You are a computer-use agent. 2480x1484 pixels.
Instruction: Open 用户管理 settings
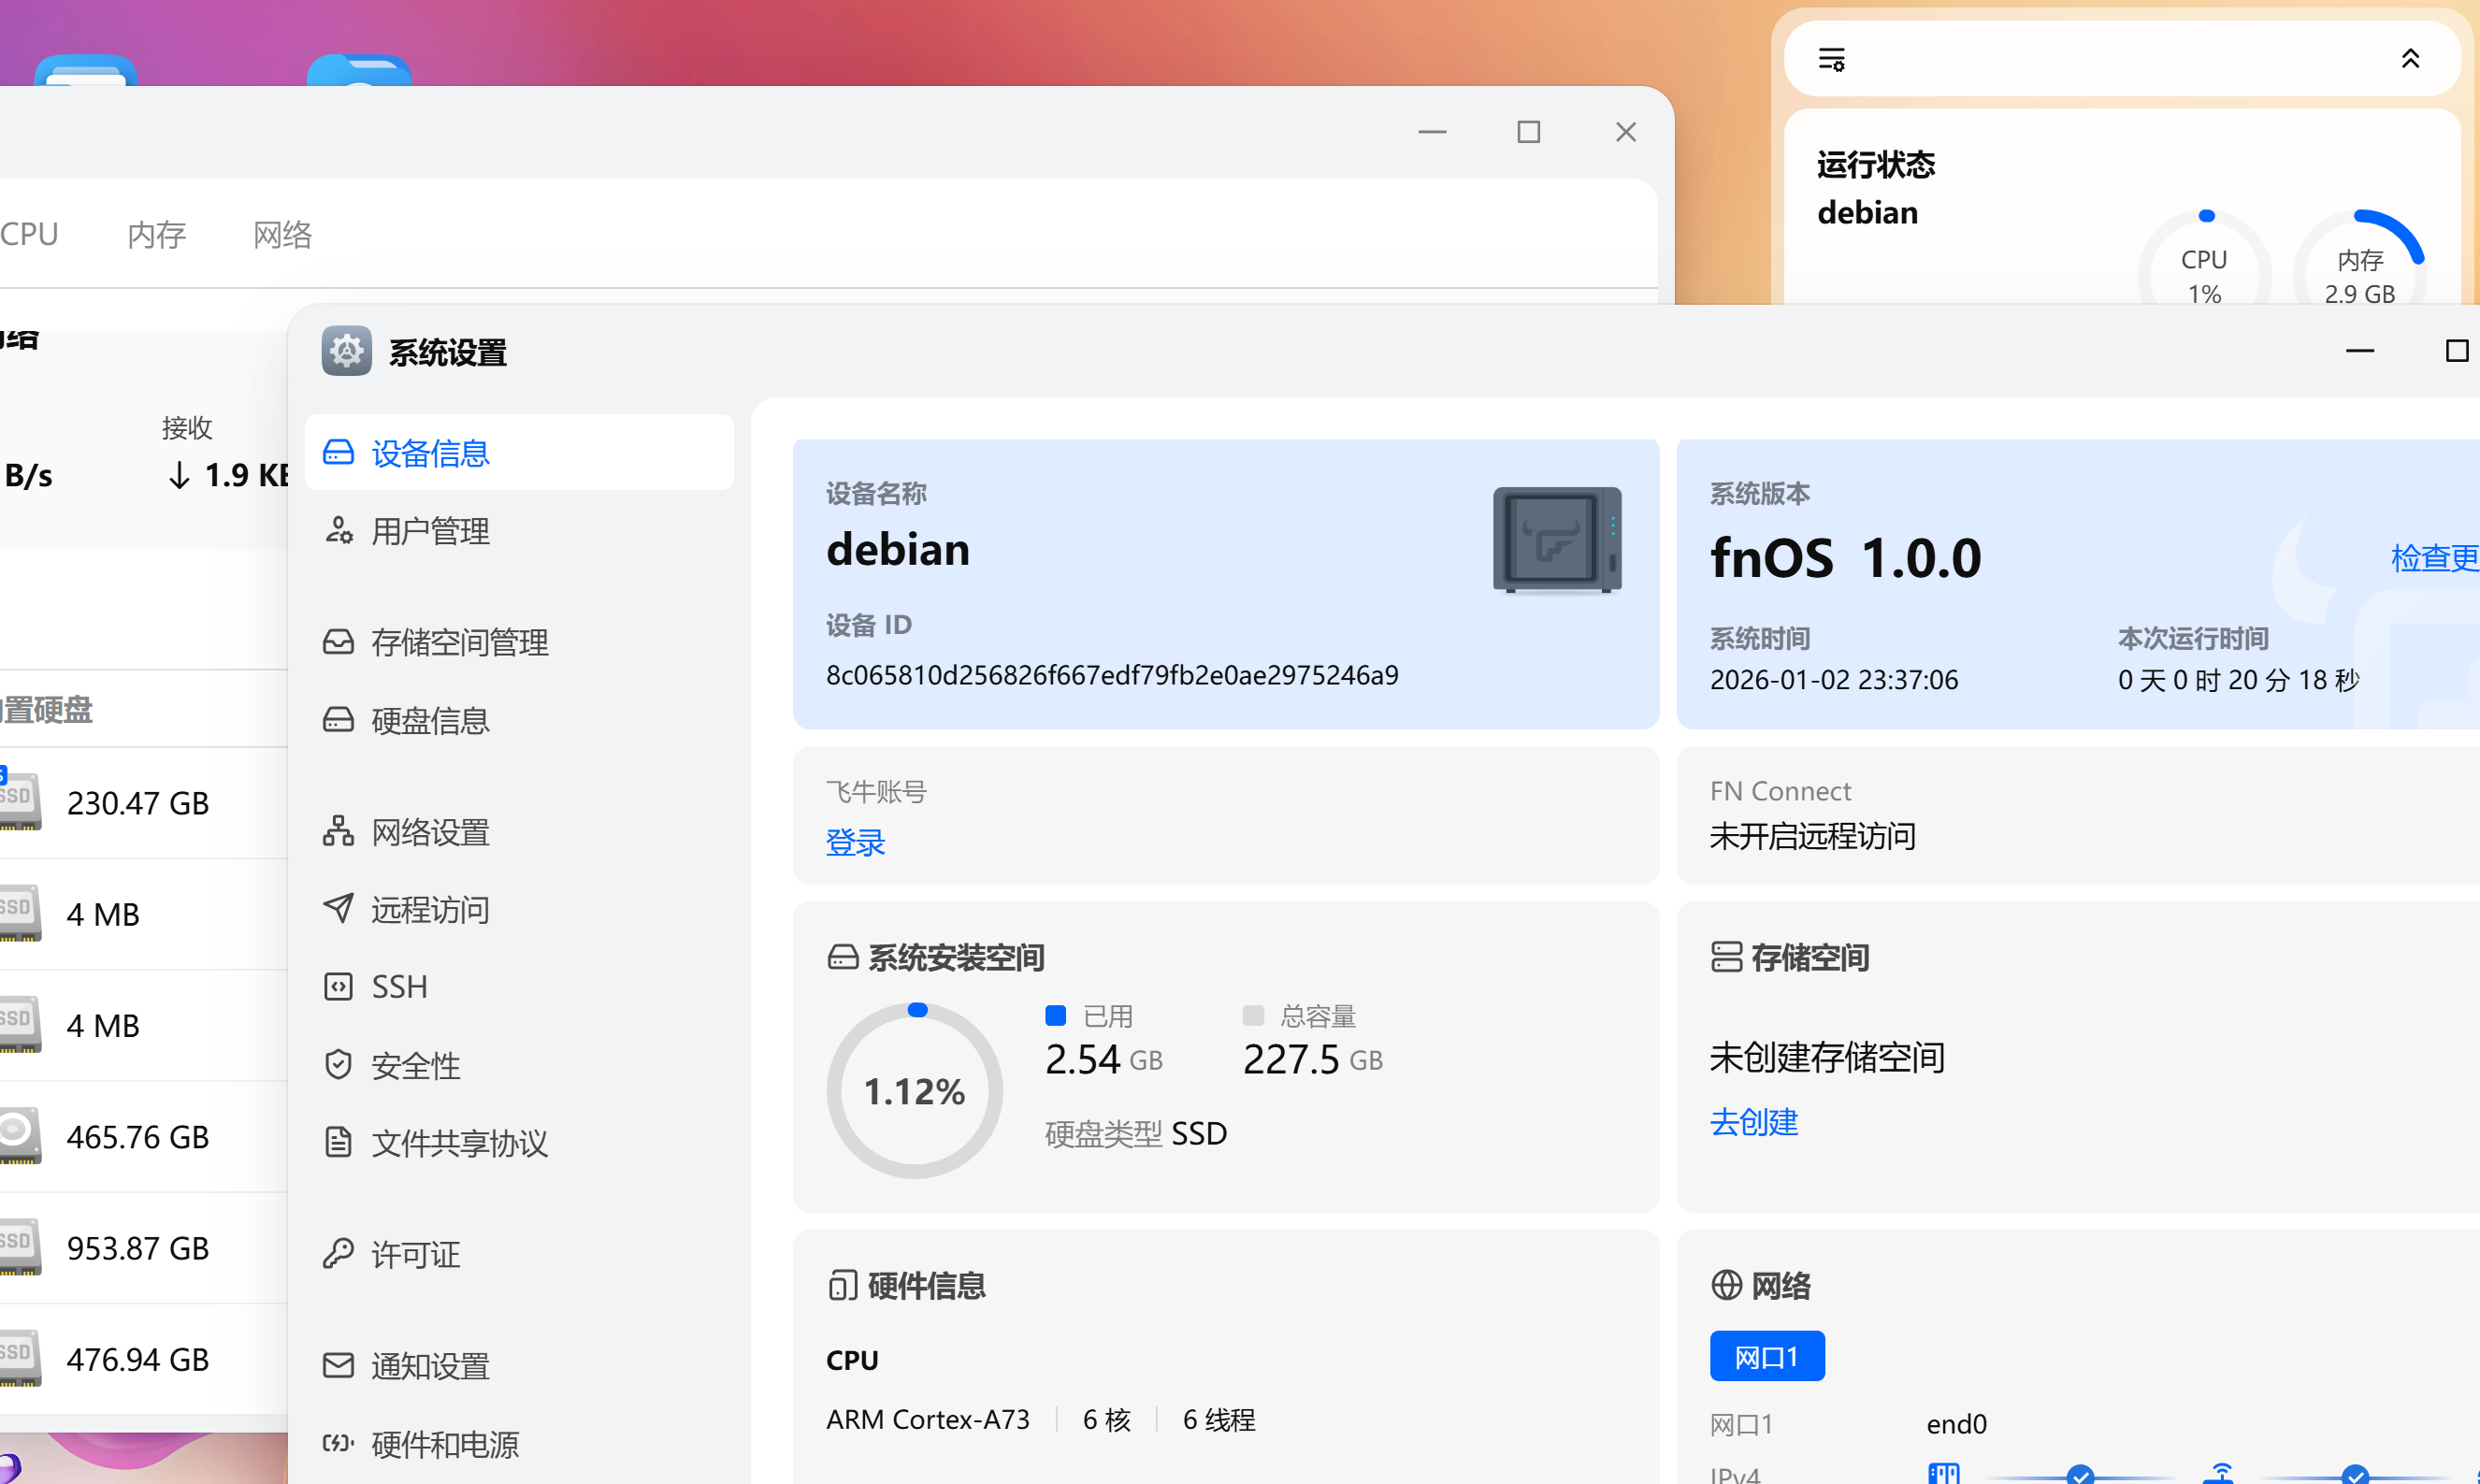[430, 531]
